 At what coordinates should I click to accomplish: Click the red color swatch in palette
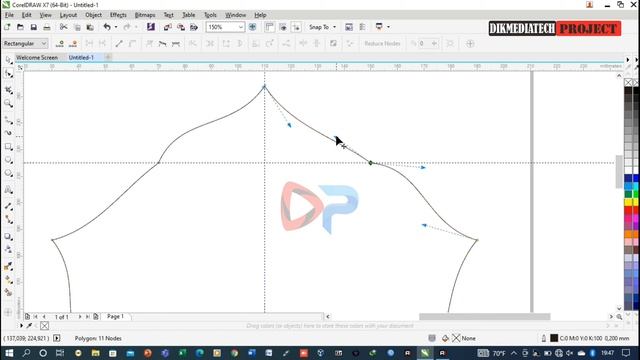click(629, 211)
